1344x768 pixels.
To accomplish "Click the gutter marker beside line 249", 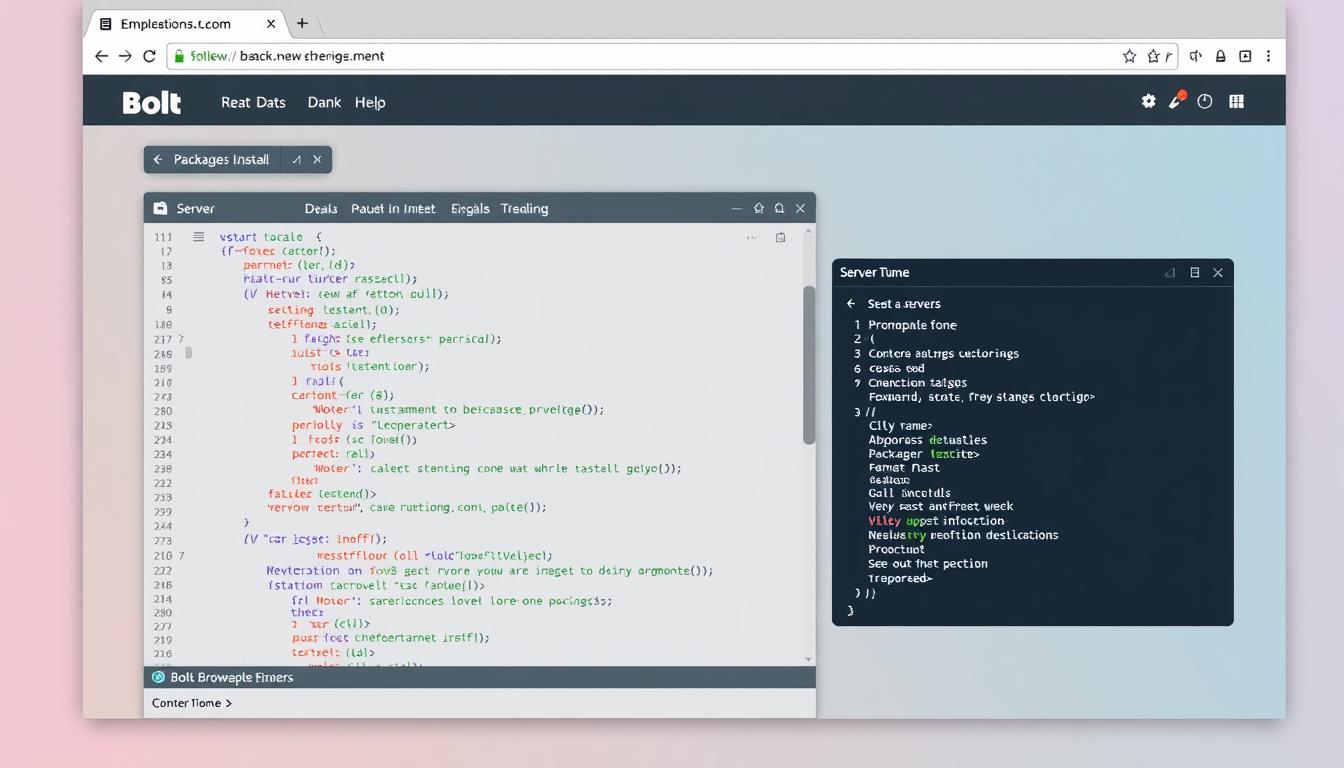I will click(189, 353).
